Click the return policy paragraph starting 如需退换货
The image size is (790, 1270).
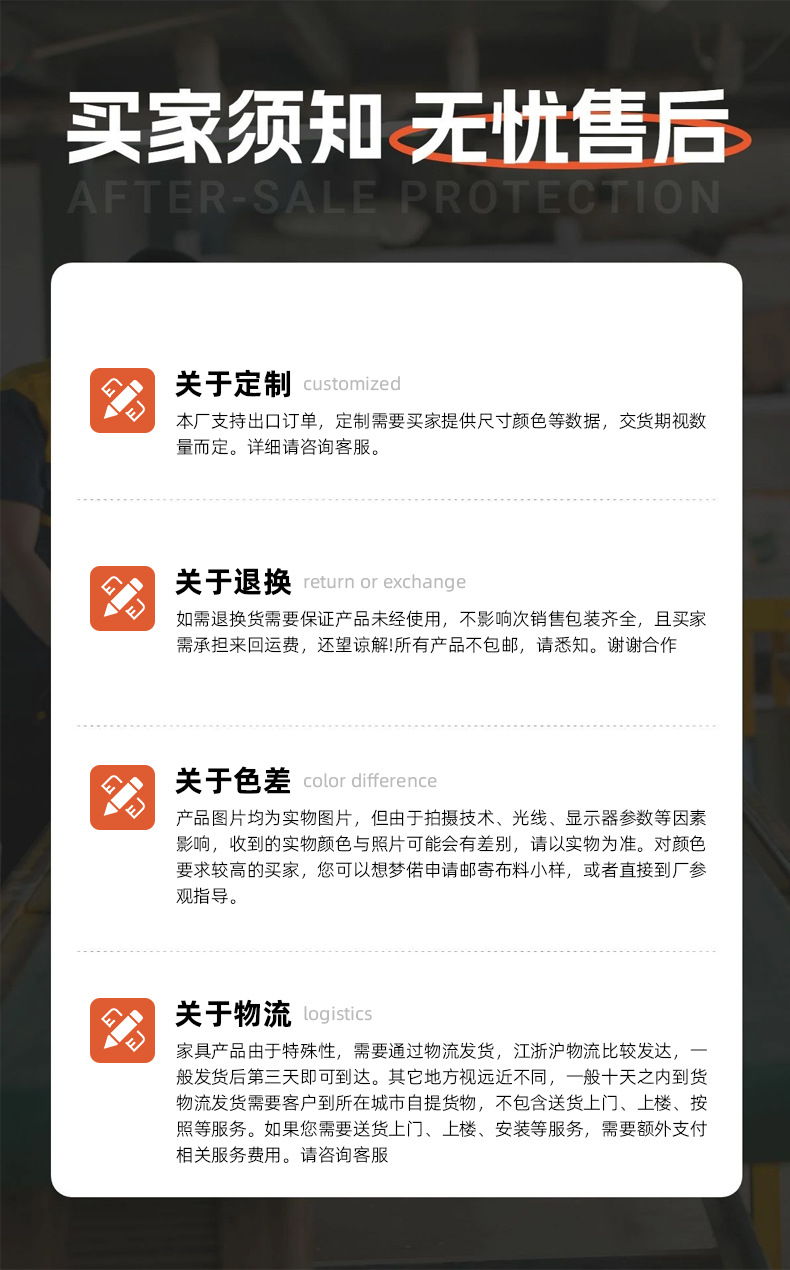pyautogui.click(x=441, y=632)
